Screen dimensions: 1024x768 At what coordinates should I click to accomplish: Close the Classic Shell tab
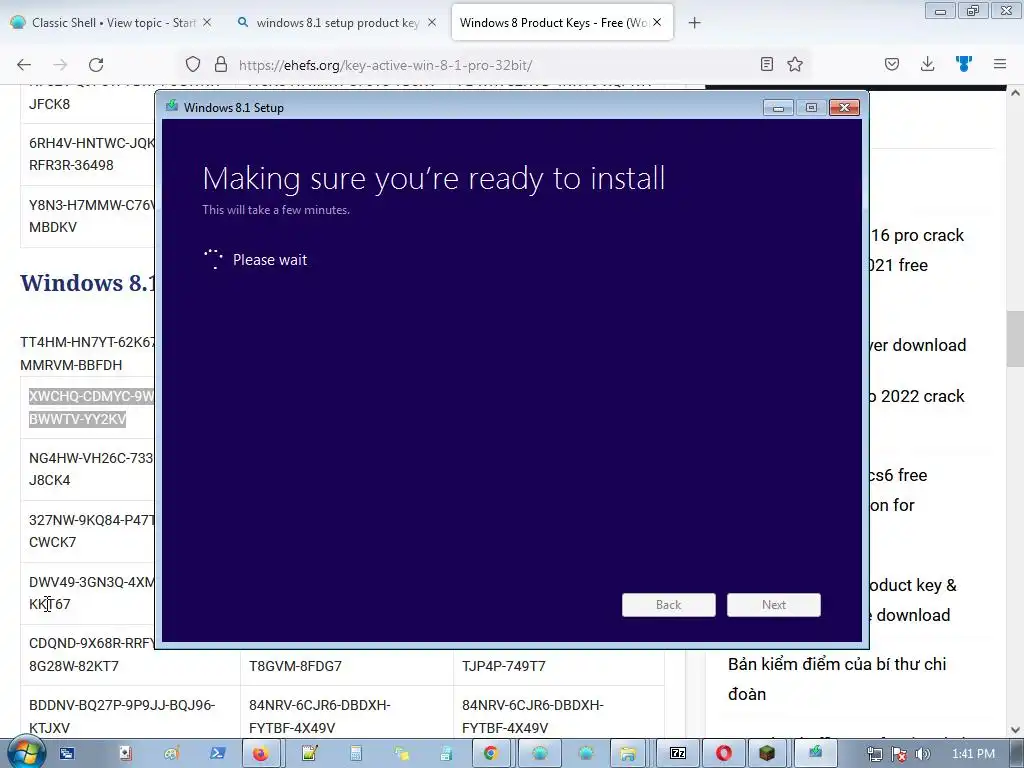coord(207,22)
